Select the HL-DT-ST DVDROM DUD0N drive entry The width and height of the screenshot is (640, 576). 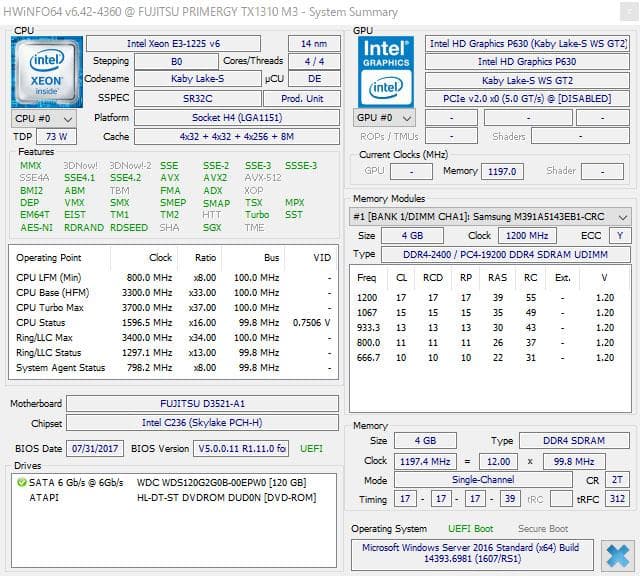pos(173,498)
